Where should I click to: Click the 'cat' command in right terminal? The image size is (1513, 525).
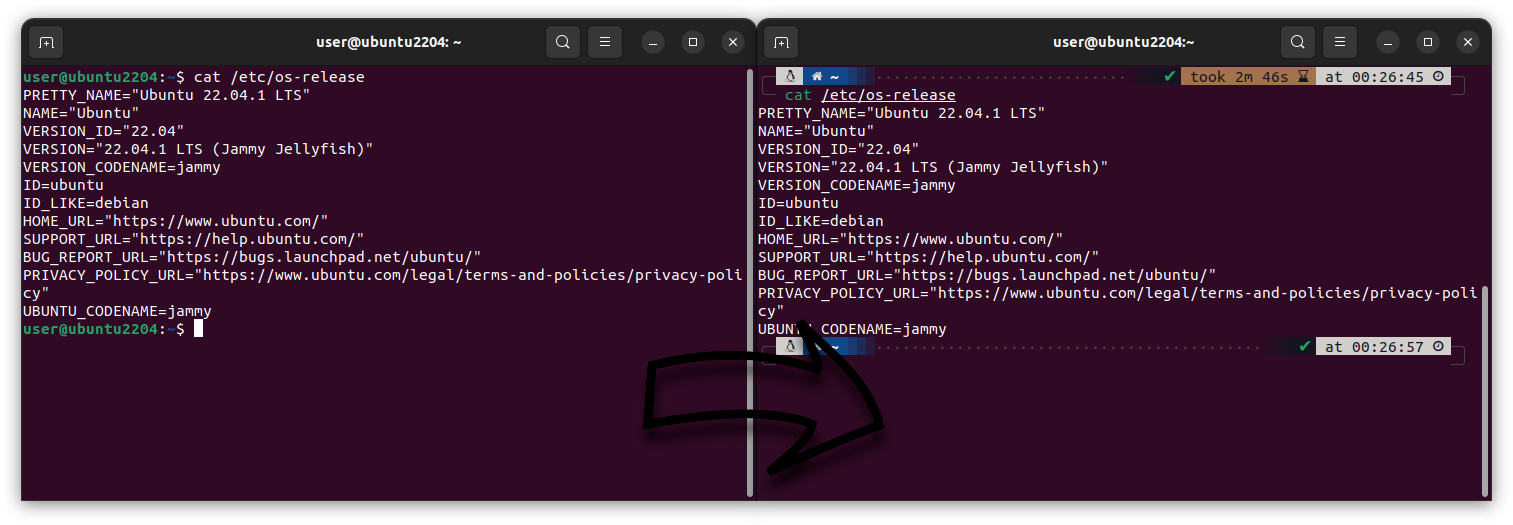[x=798, y=95]
